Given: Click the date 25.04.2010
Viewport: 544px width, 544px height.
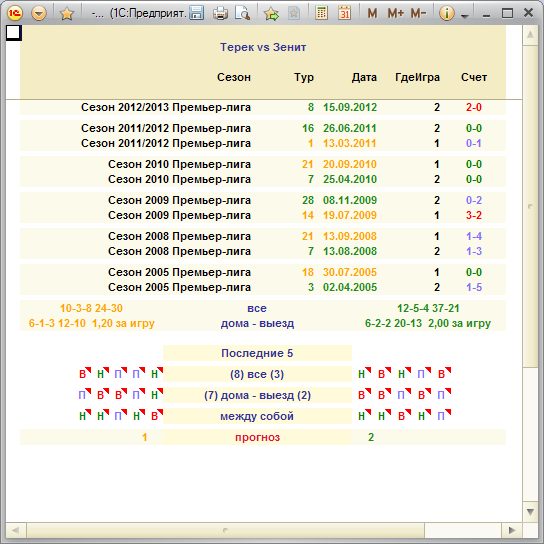Looking at the screenshot, I should click(x=350, y=179).
